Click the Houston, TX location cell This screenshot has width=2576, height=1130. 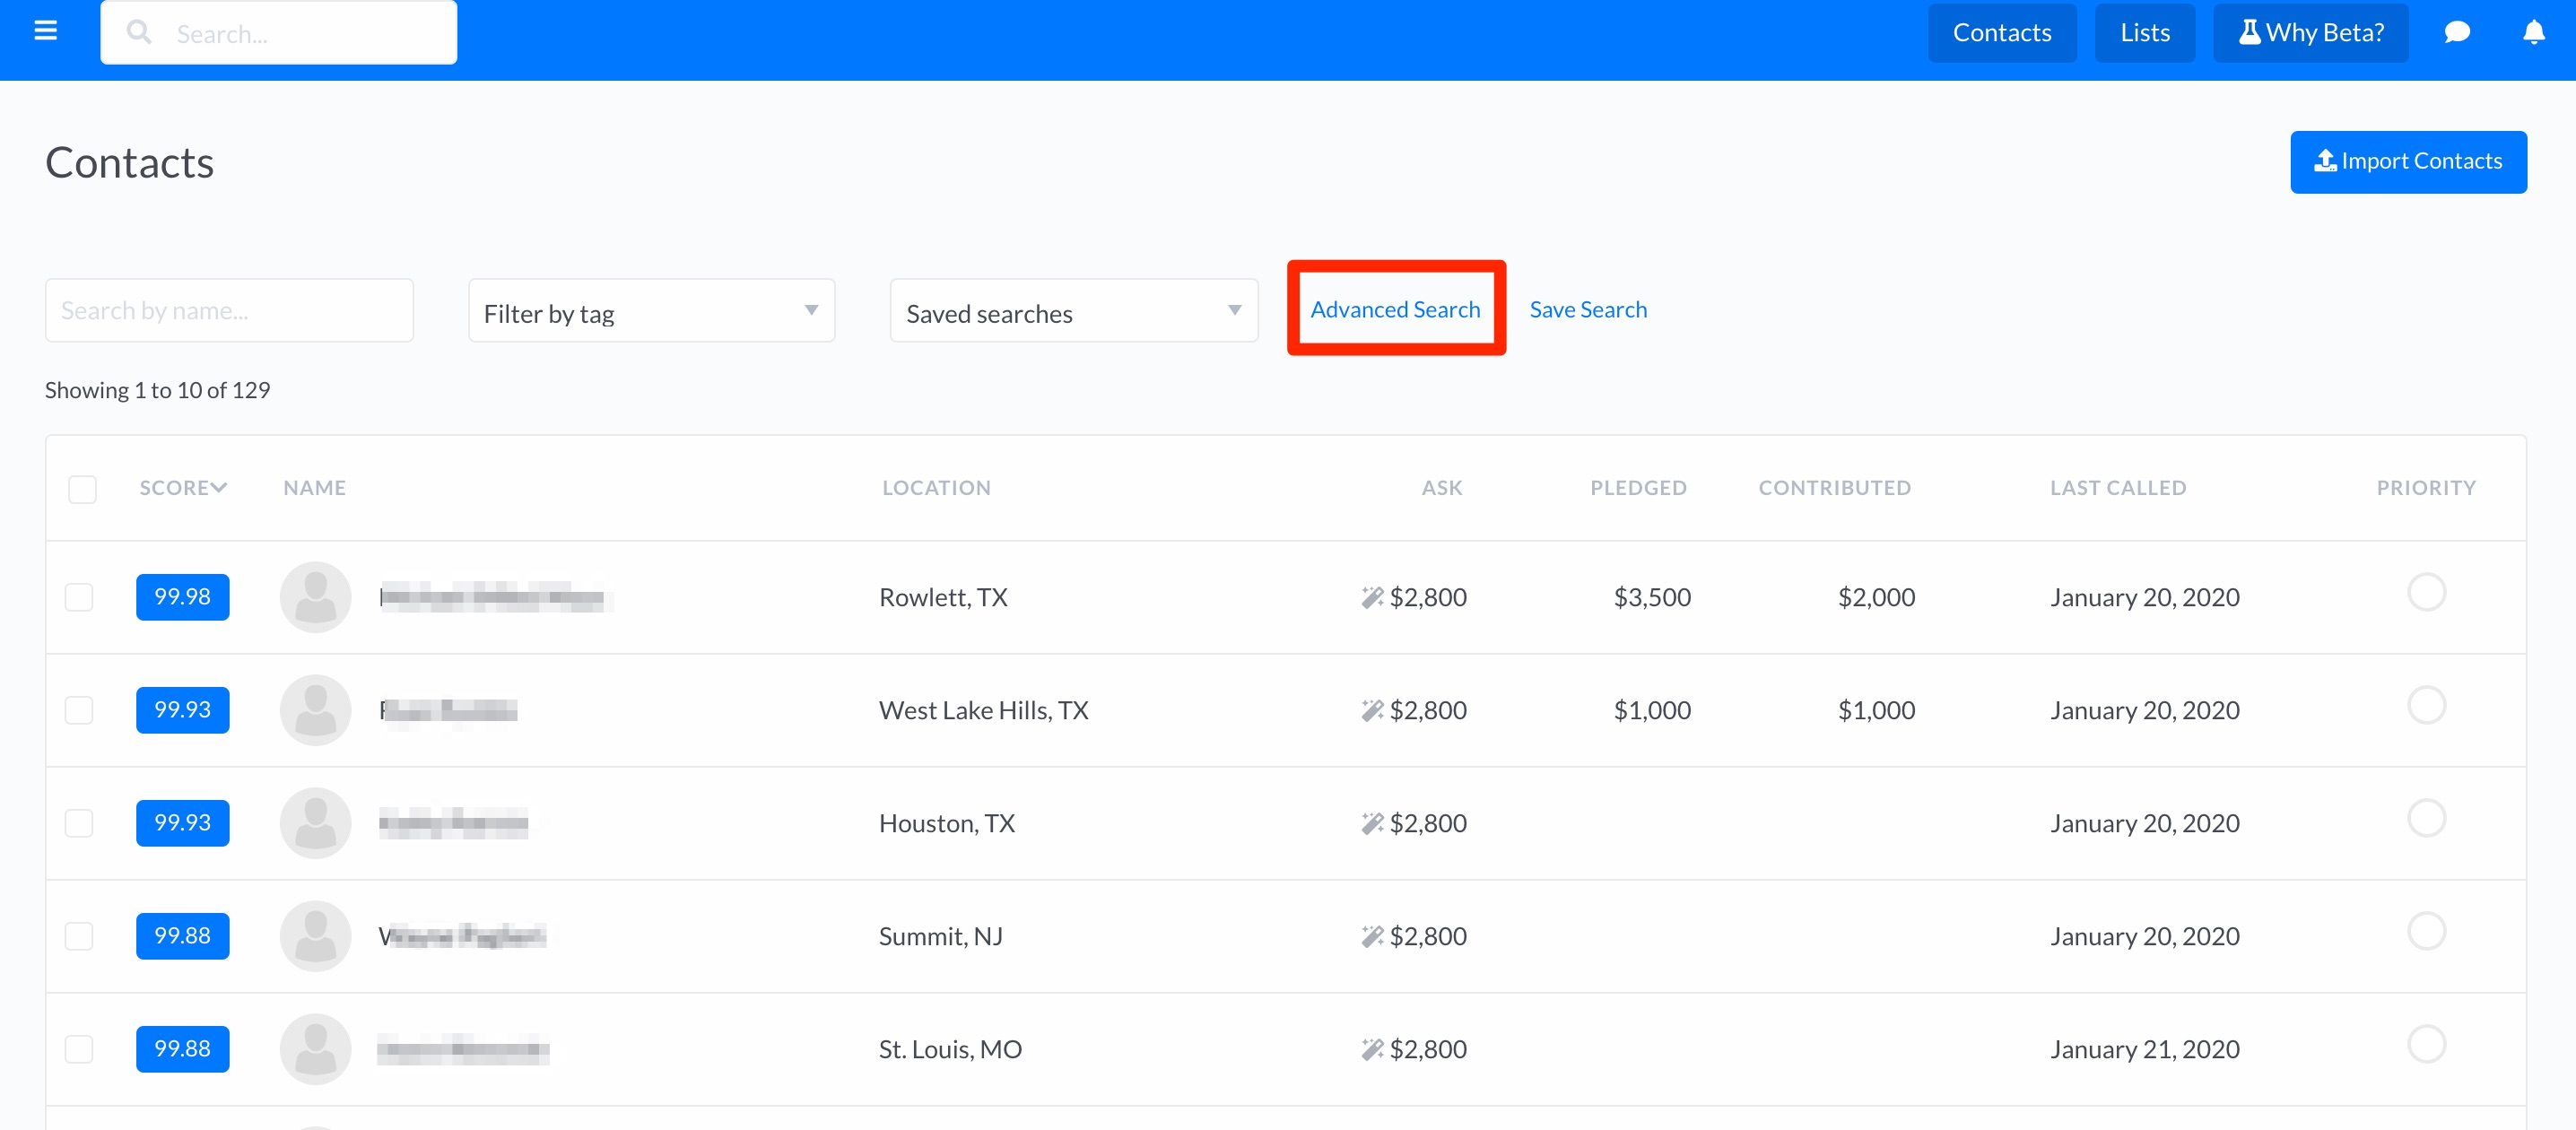(x=946, y=824)
